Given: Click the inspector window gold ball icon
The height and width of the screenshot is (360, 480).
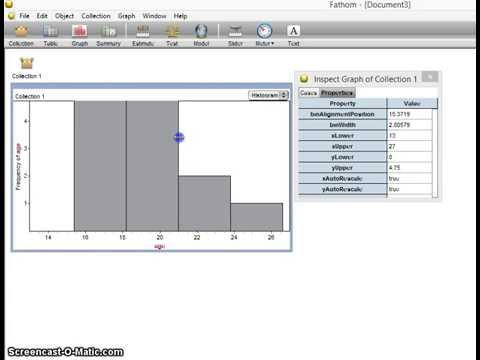Looking at the screenshot, I should pos(304,79).
